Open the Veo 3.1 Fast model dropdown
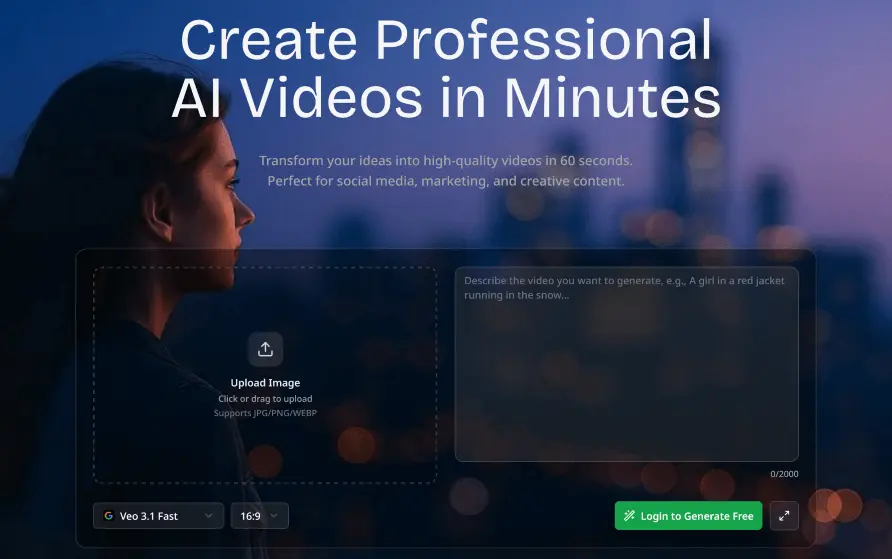 (158, 516)
